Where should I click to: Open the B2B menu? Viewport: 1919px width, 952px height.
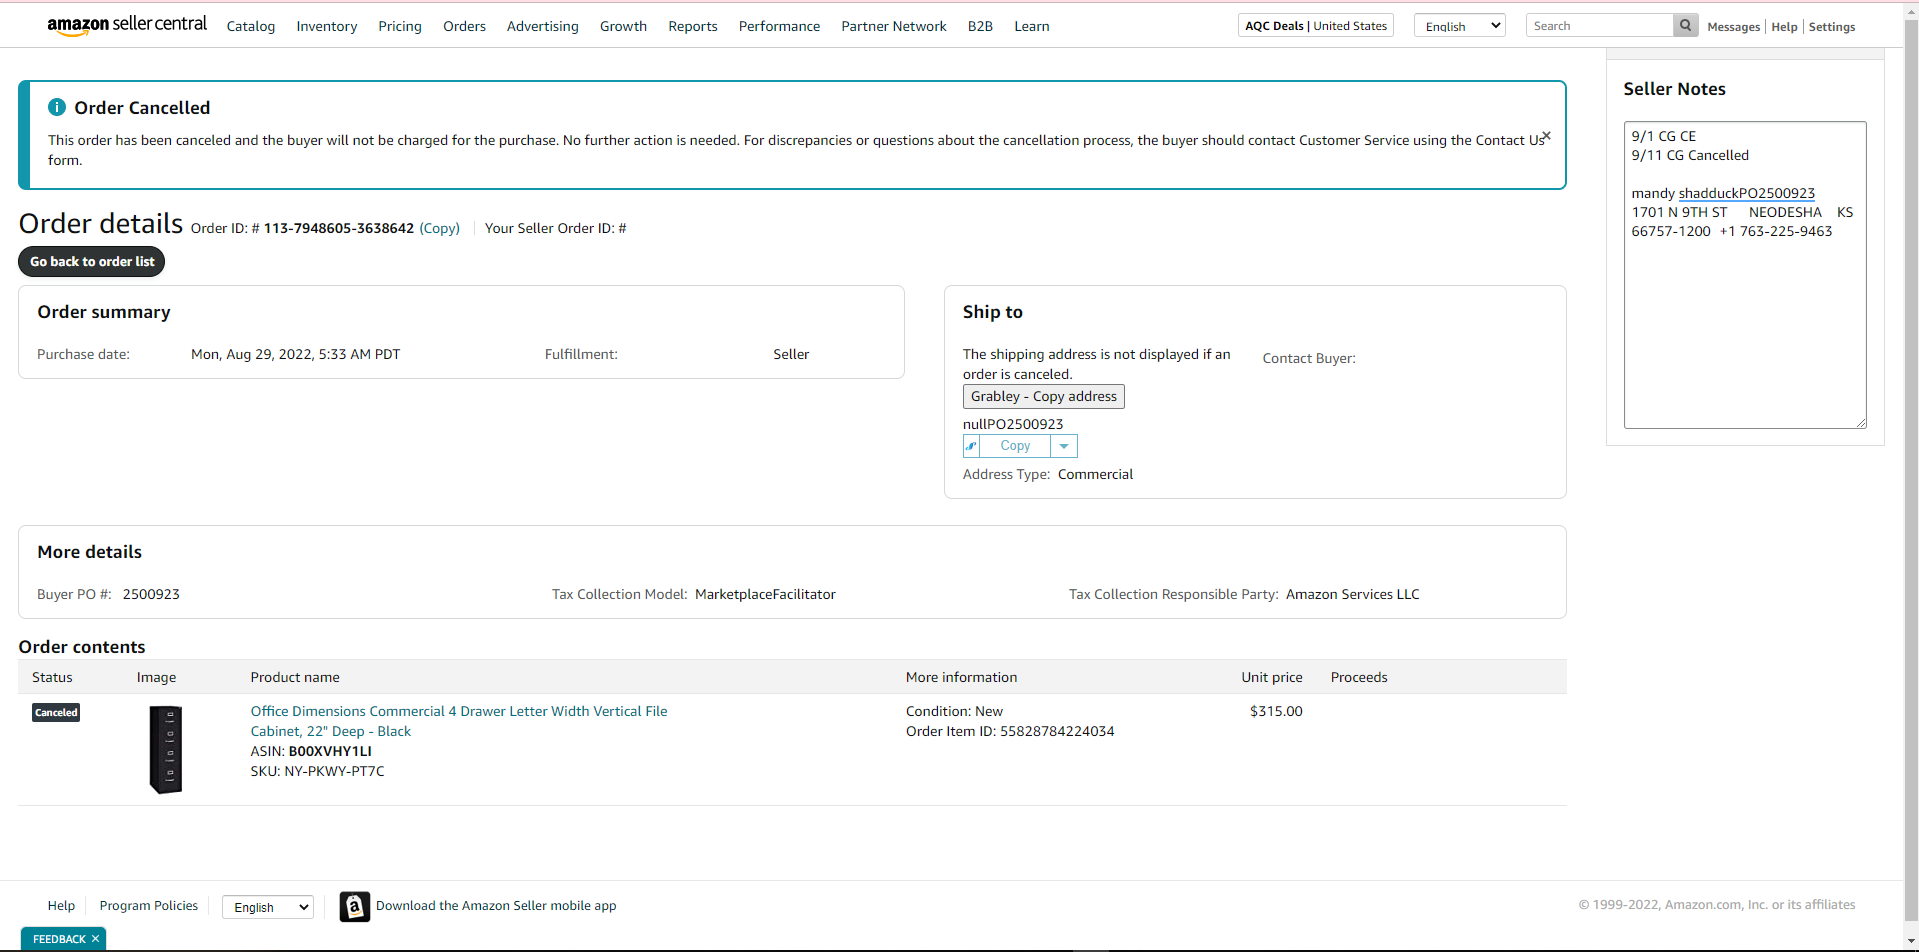tap(980, 26)
